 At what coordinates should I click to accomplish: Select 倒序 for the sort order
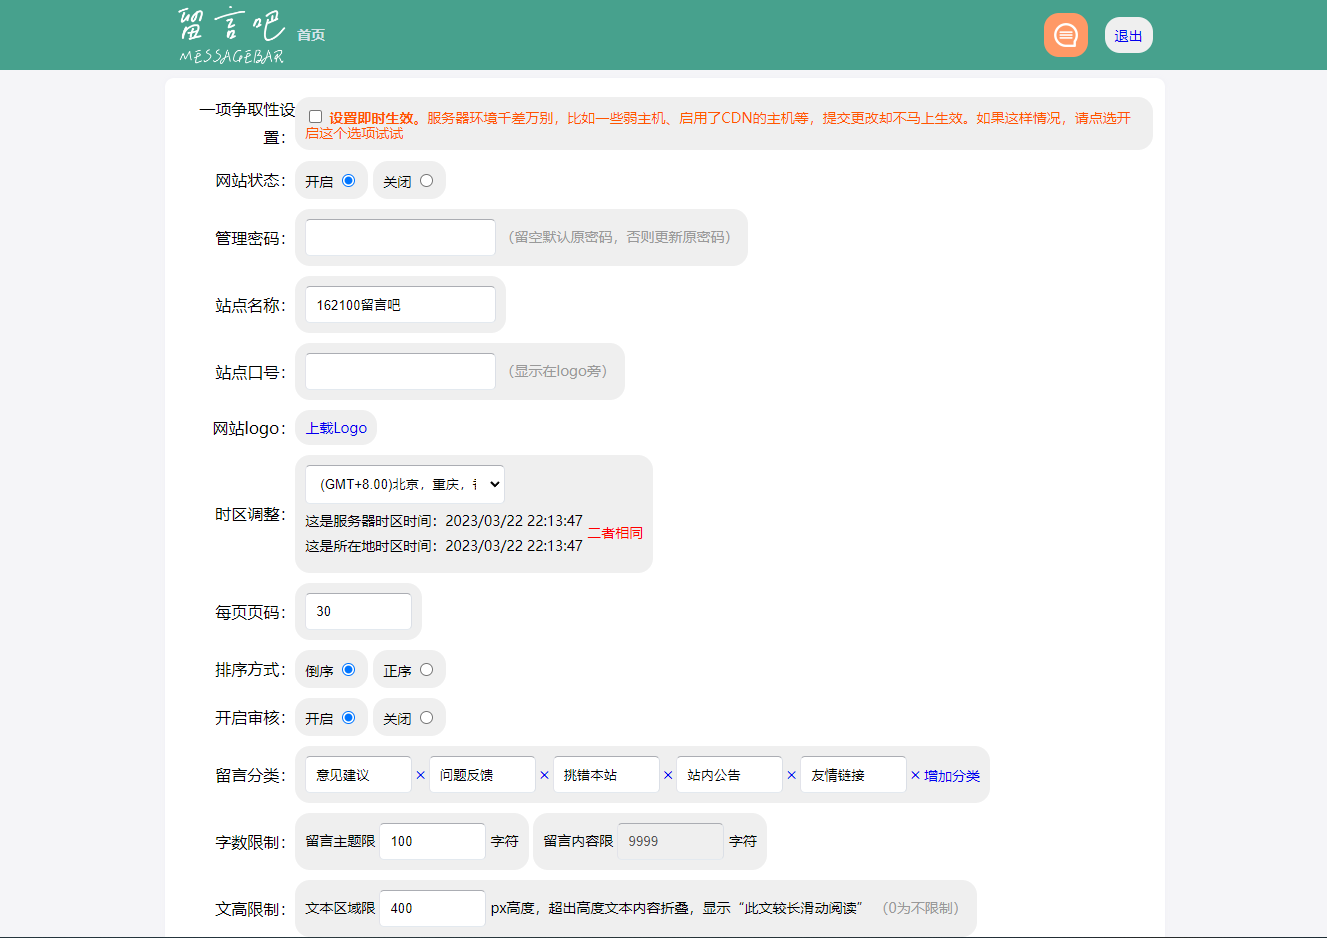click(348, 670)
